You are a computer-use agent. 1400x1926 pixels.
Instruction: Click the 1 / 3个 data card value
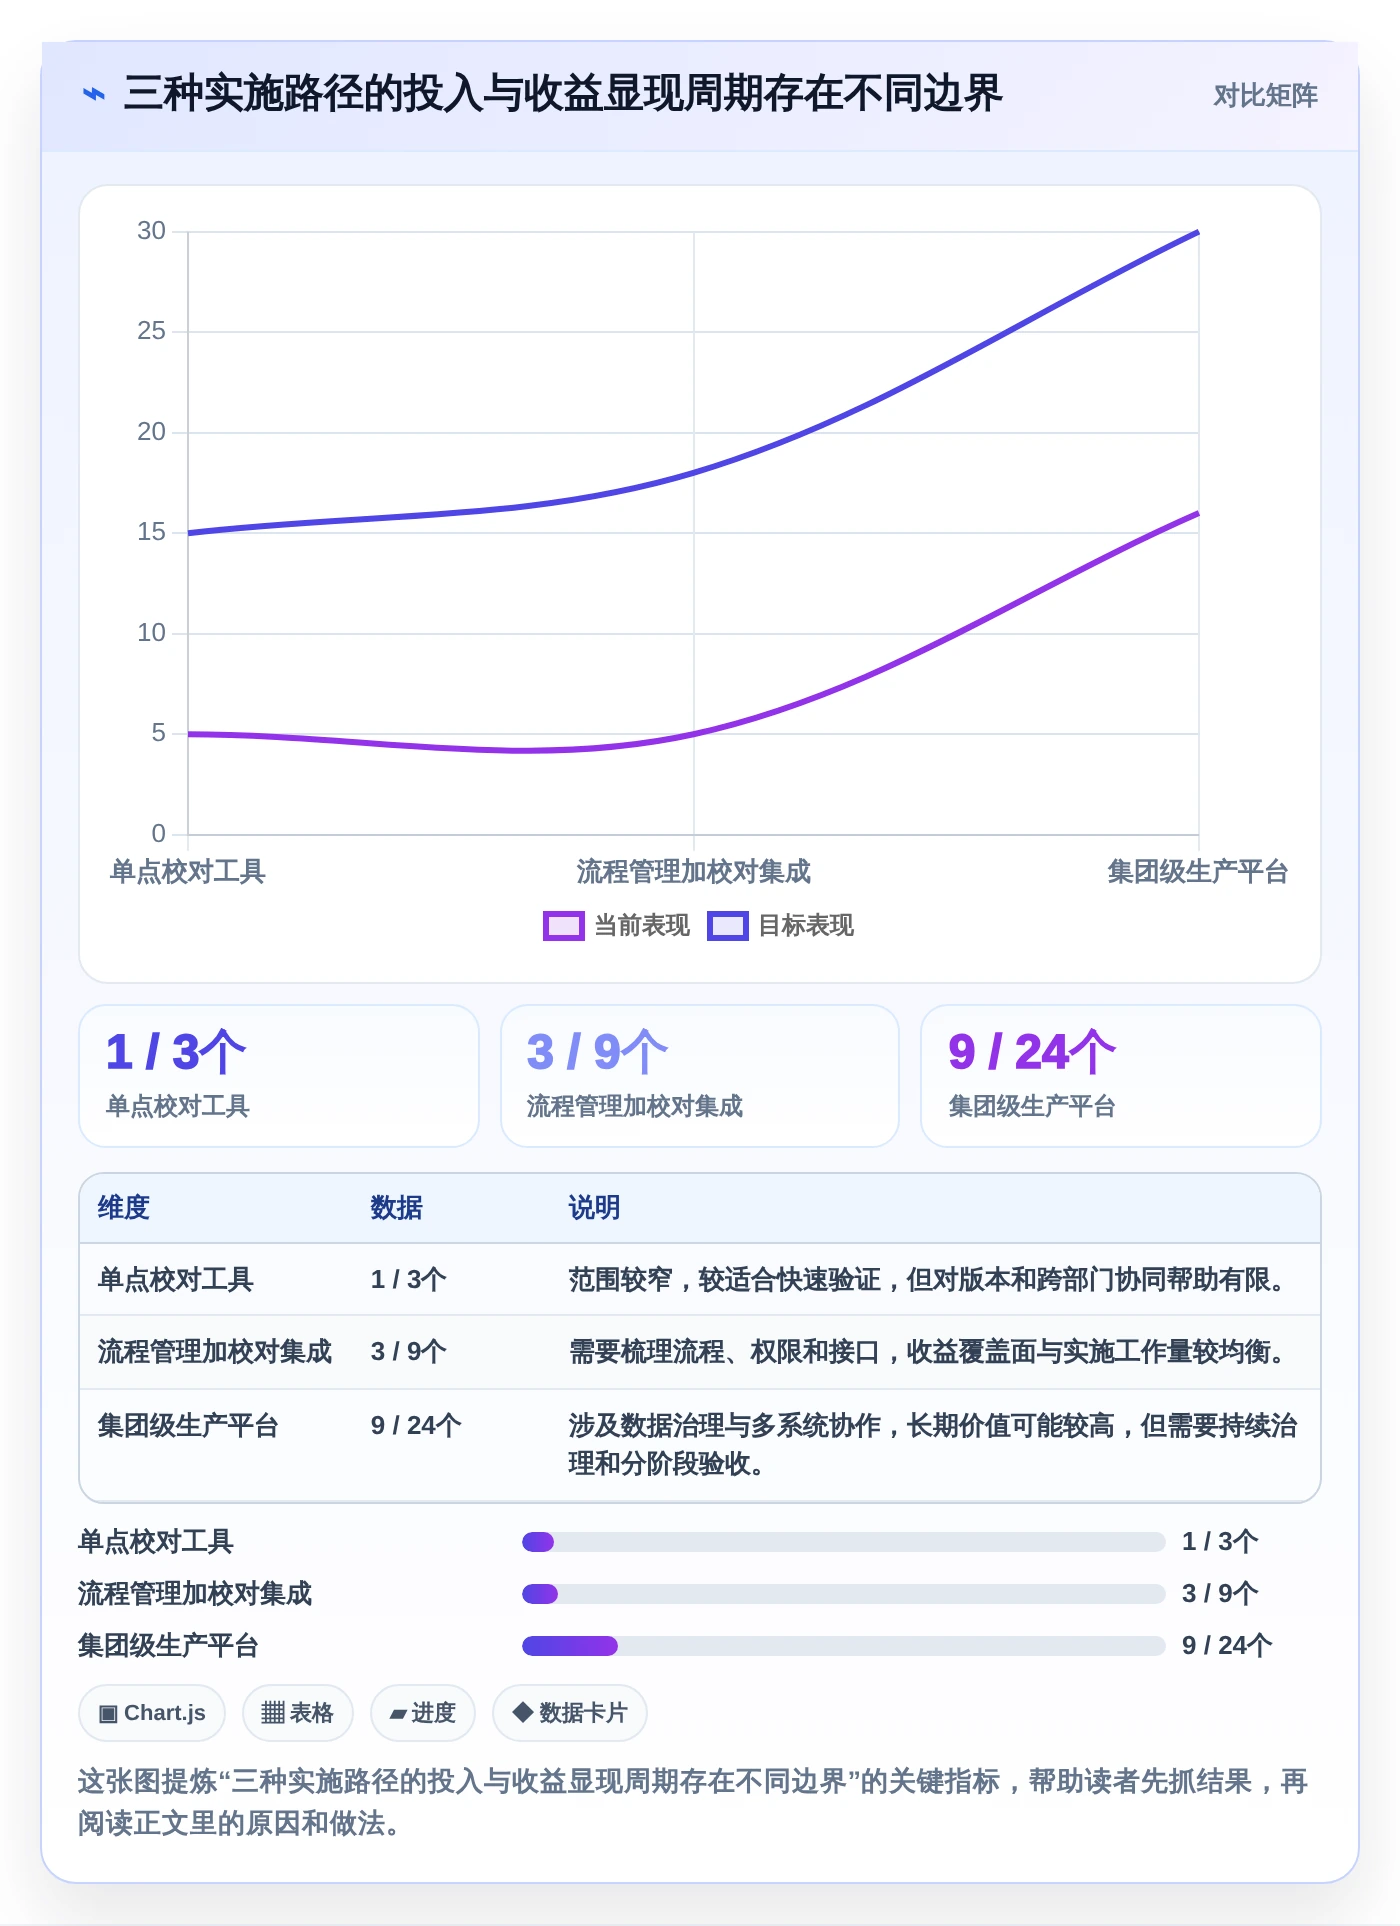(x=176, y=1052)
